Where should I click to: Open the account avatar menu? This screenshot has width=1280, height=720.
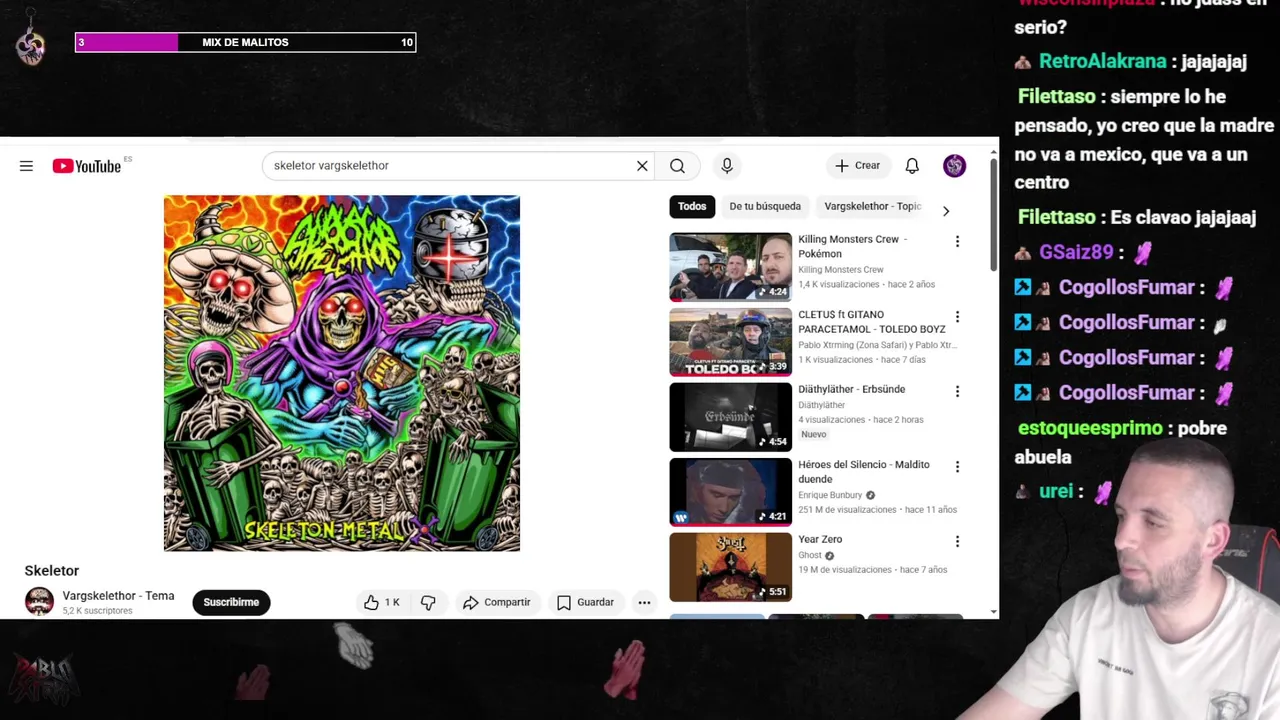[954, 166]
